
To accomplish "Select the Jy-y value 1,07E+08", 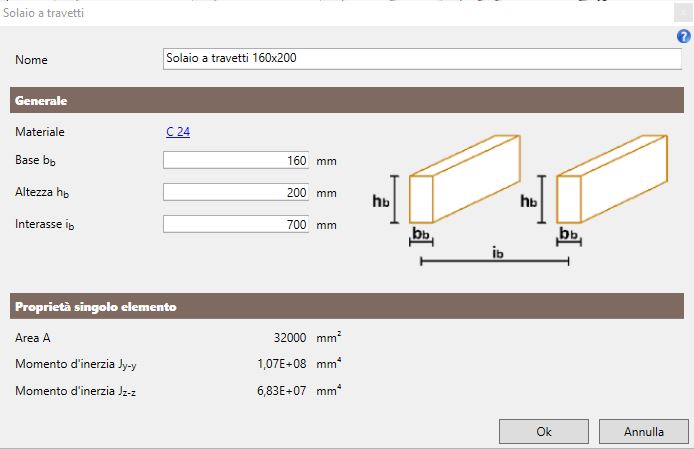I will click(282, 364).
